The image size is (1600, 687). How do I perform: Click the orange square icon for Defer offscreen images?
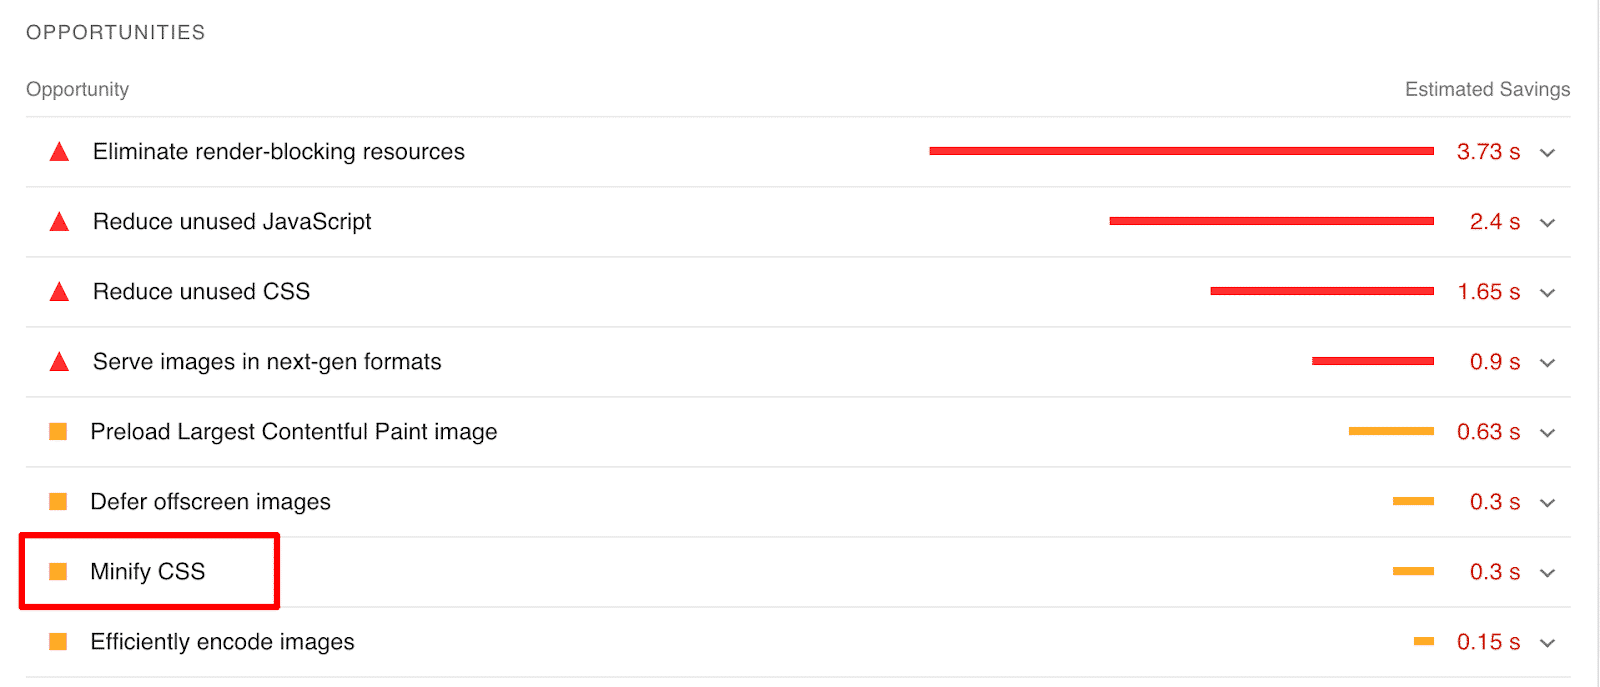tap(59, 501)
